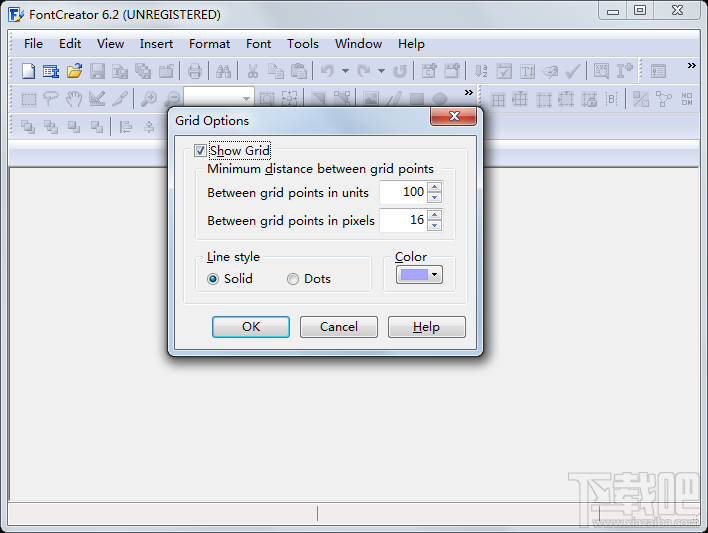Click the show grid toolbar icon
Screen dimensions: 708x533
point(498,99)
